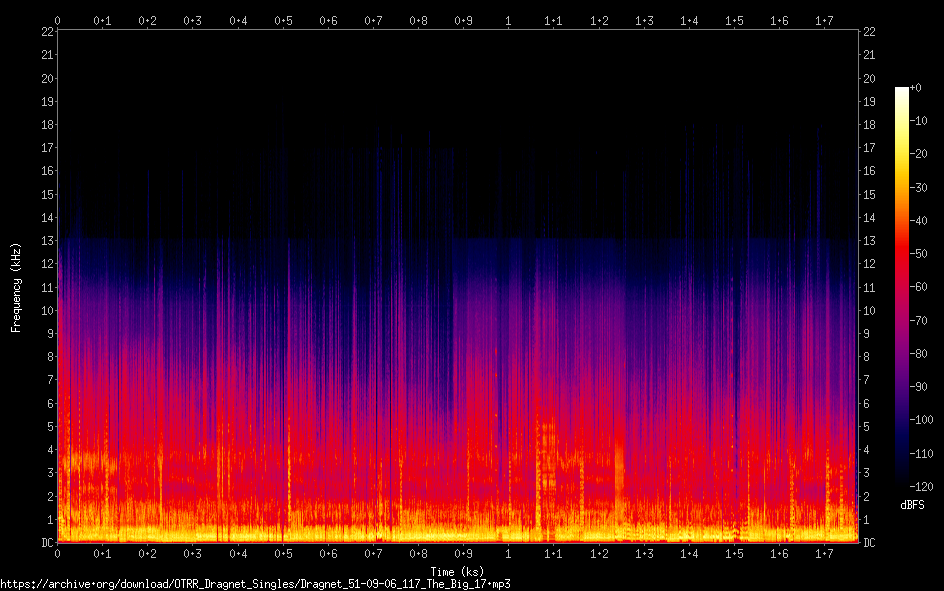Click the 1.3 marker on top time axis
Screen dimensions: 944x591
point(644,20)
